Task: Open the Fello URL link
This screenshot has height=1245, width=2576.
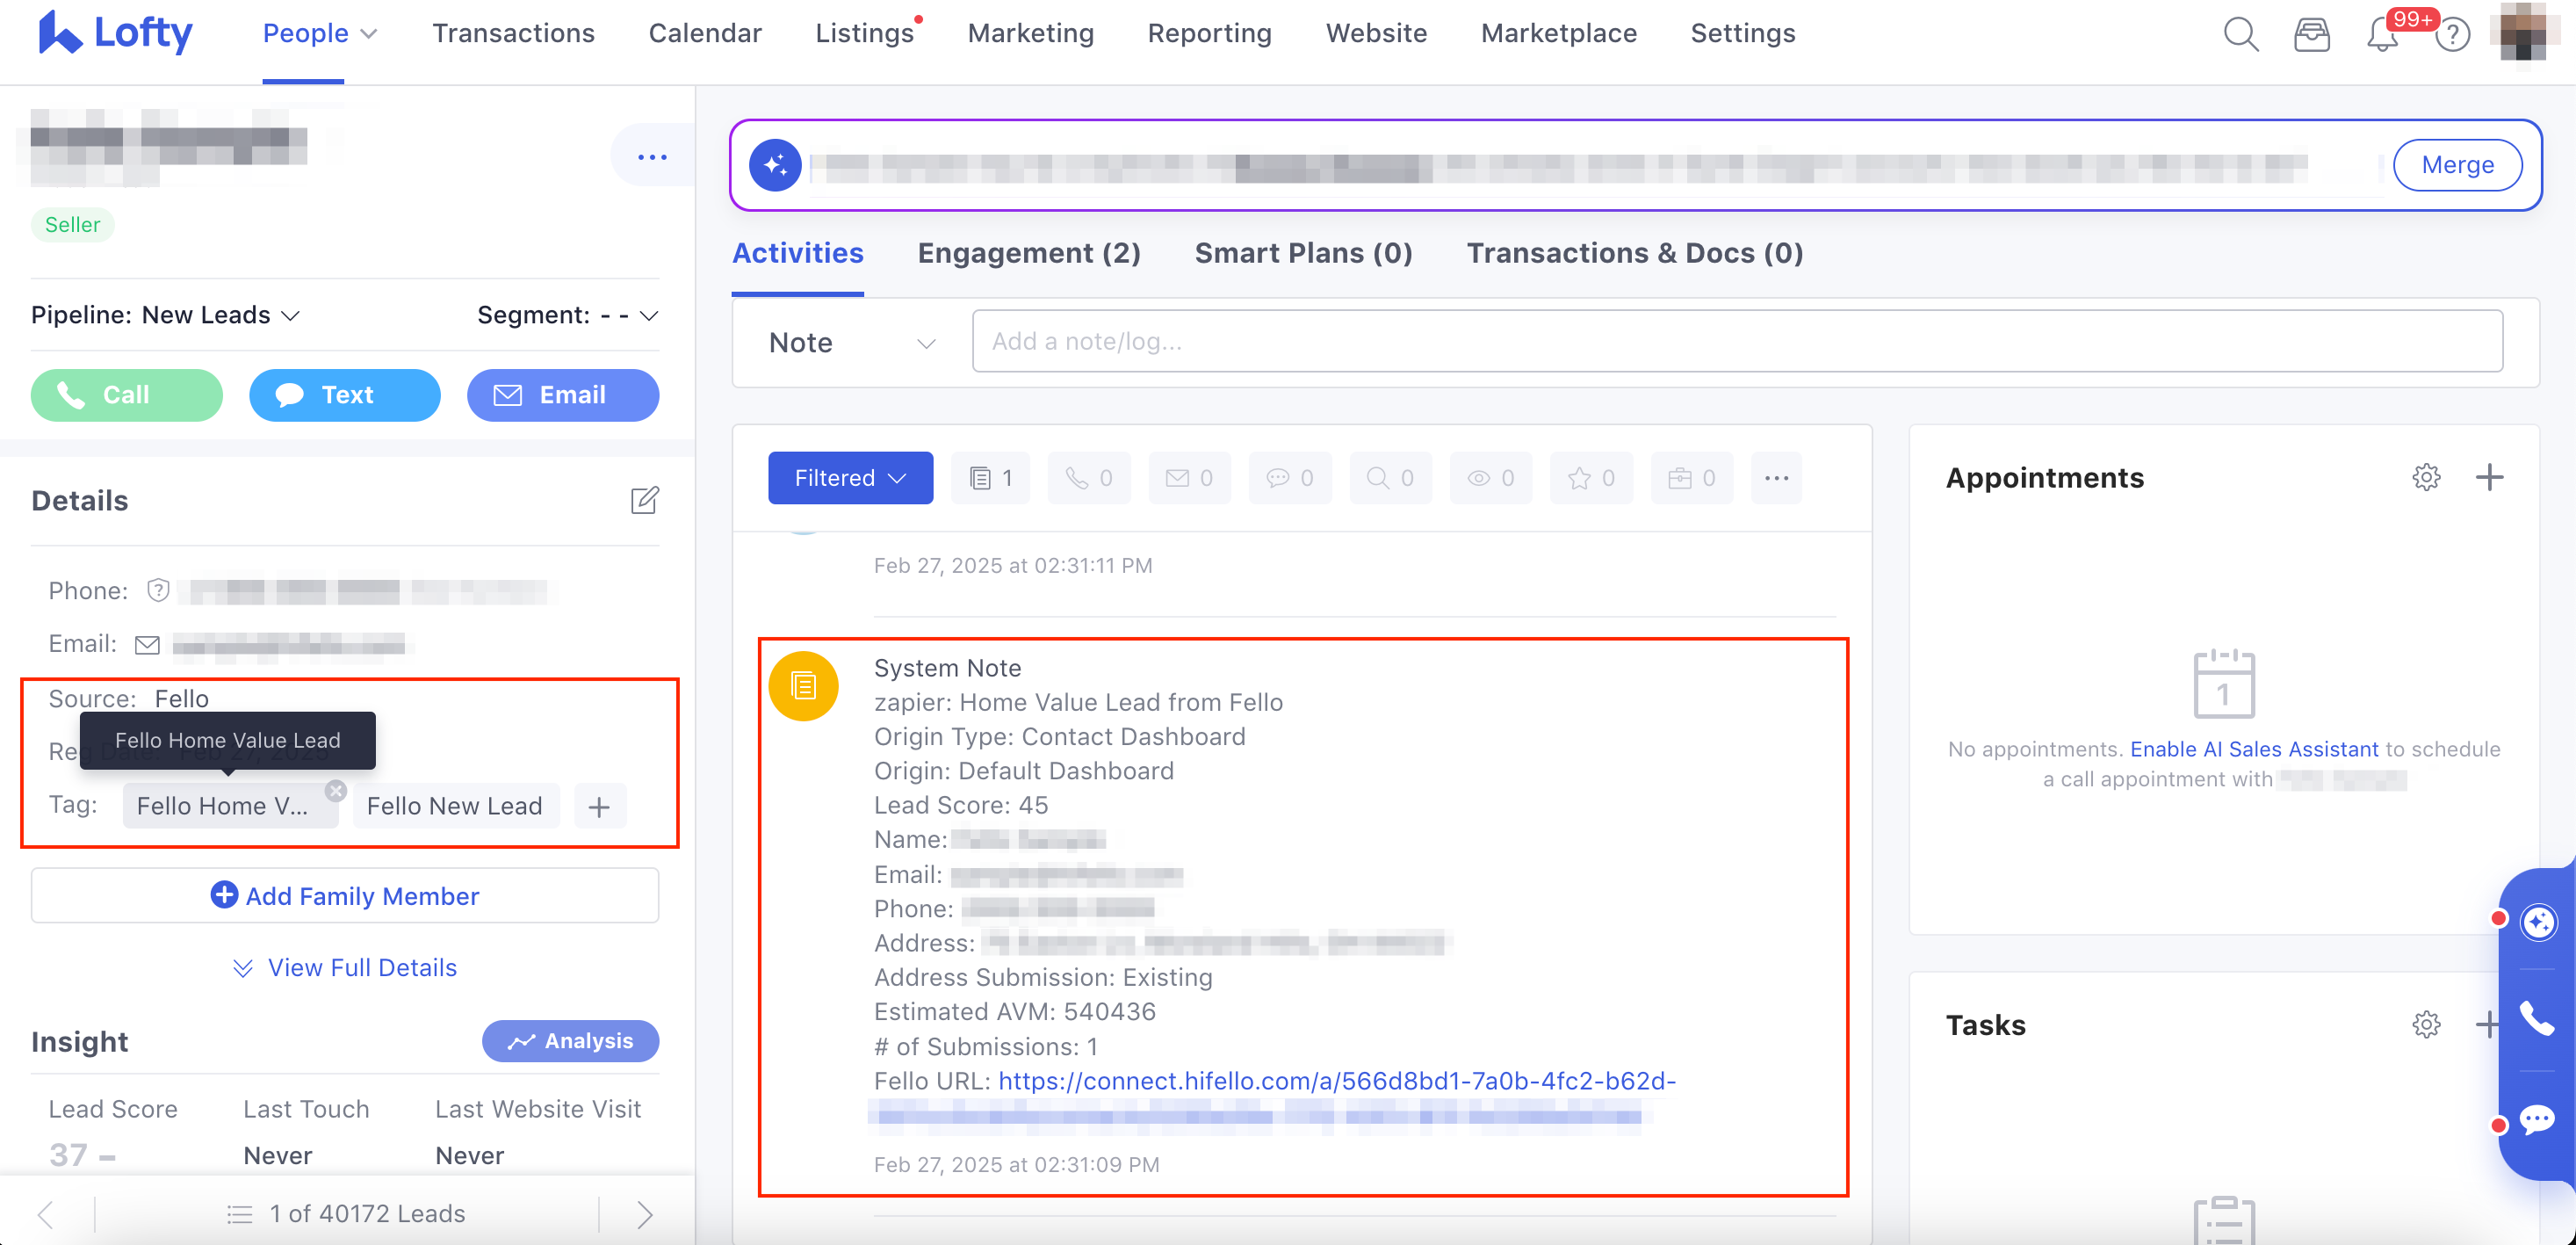Action: click(x=1337, y=1081)
